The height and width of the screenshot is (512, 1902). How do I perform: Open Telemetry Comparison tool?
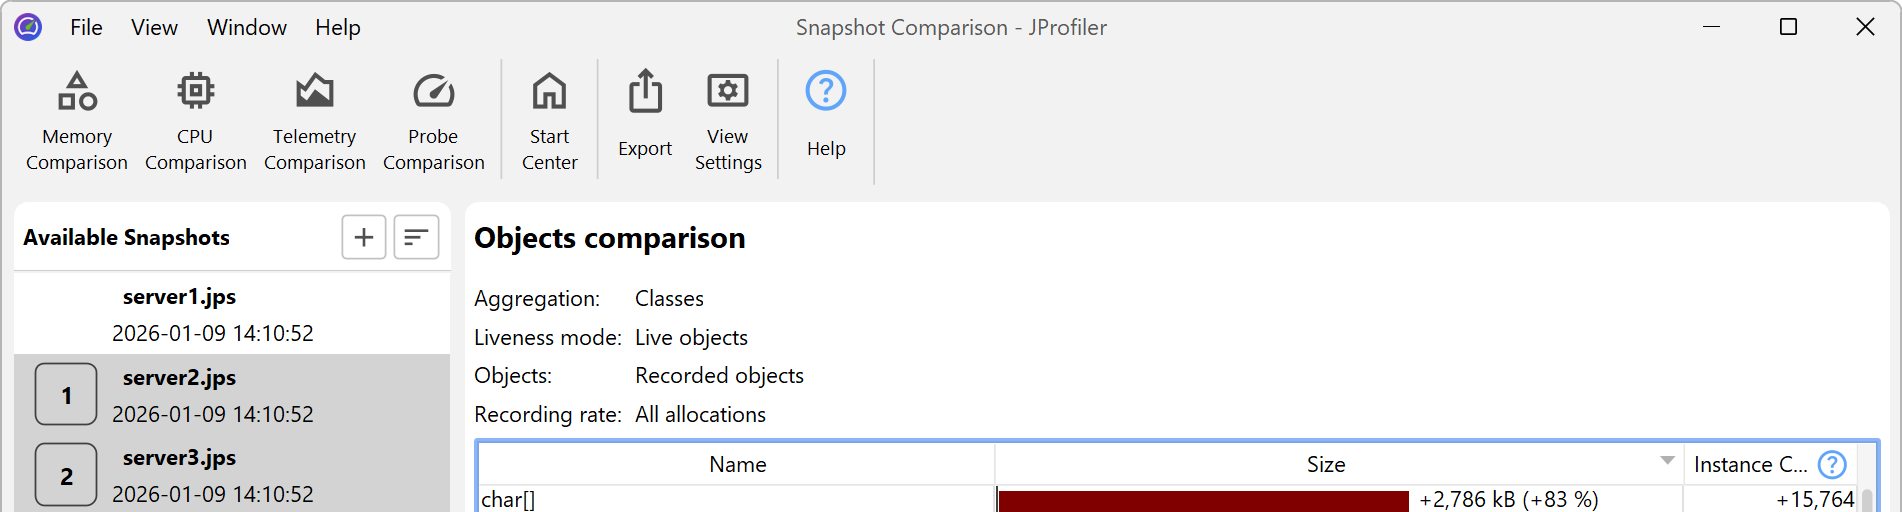click(x=314, y=120)
